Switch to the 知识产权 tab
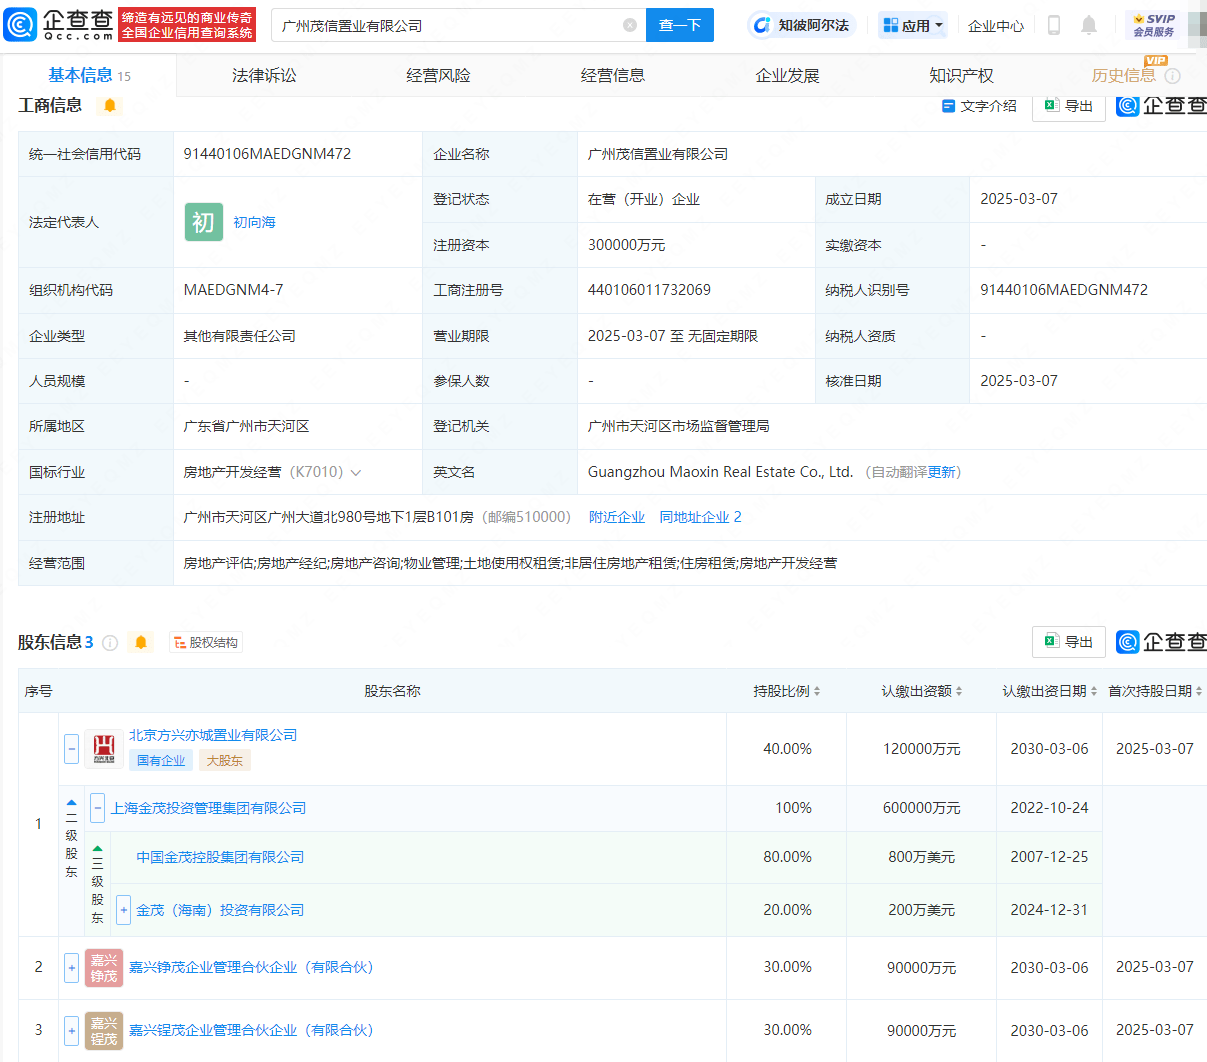The height and width of the screenshot is (1062, 1207). [x=961, y=75]
